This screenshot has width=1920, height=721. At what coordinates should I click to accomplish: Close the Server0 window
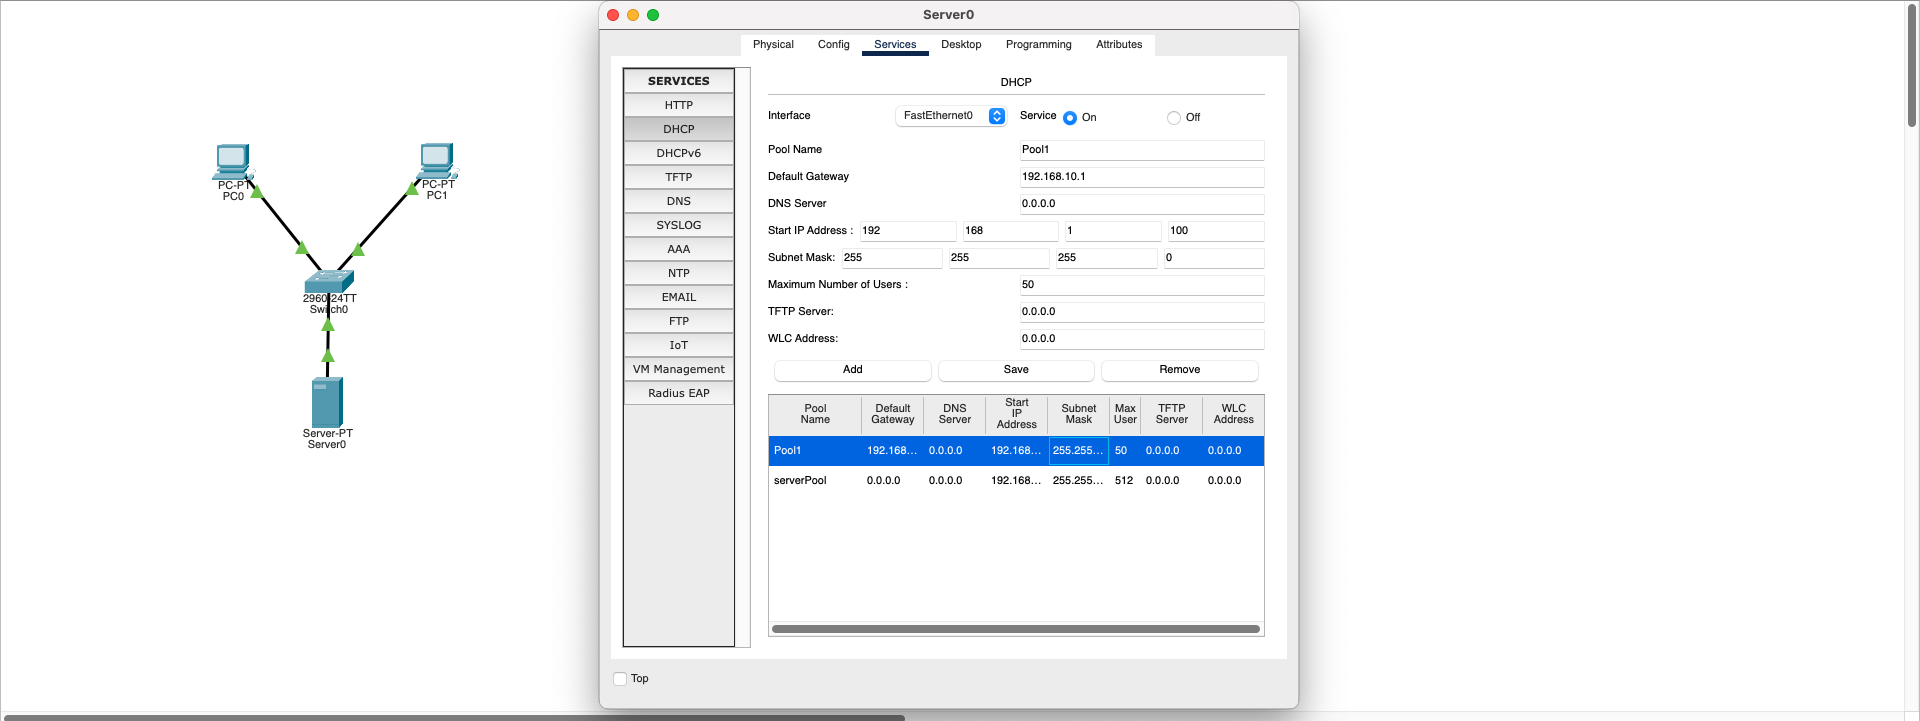coord(613,15)
